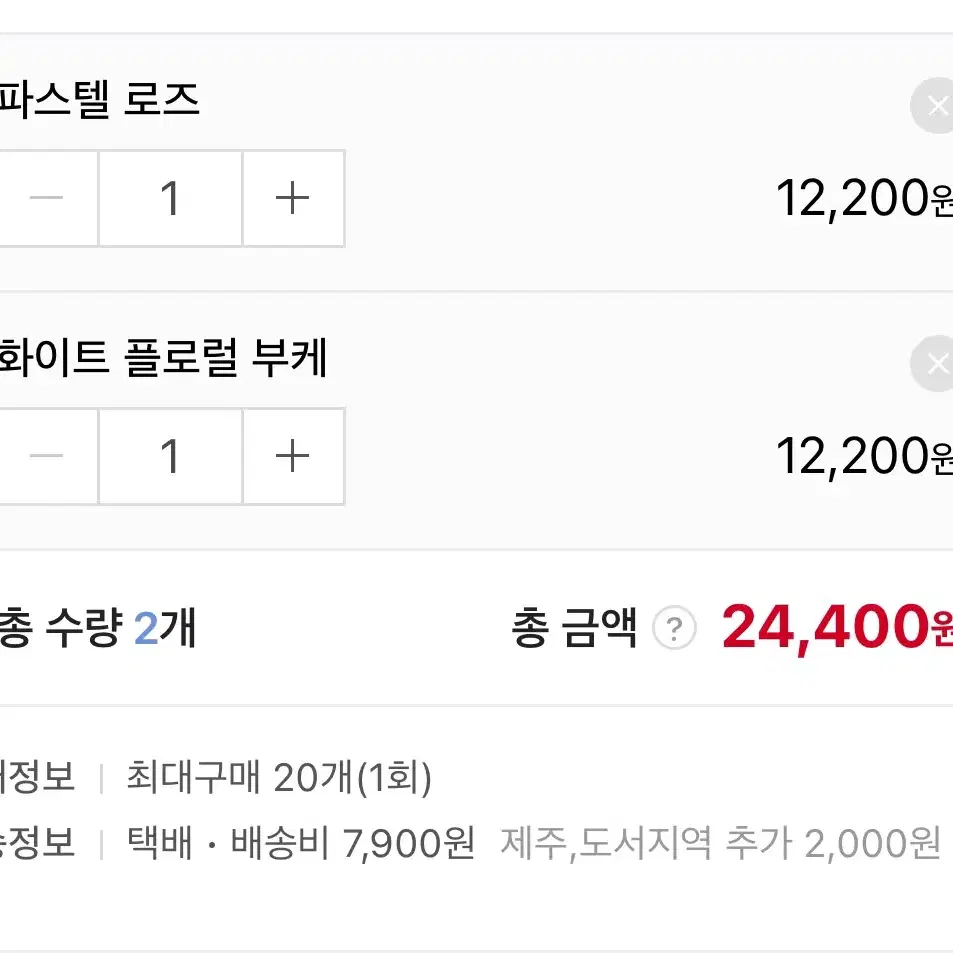Click the 최대구매 20개(1회) text
Viewport: 953px width, 953px height.
279,777
